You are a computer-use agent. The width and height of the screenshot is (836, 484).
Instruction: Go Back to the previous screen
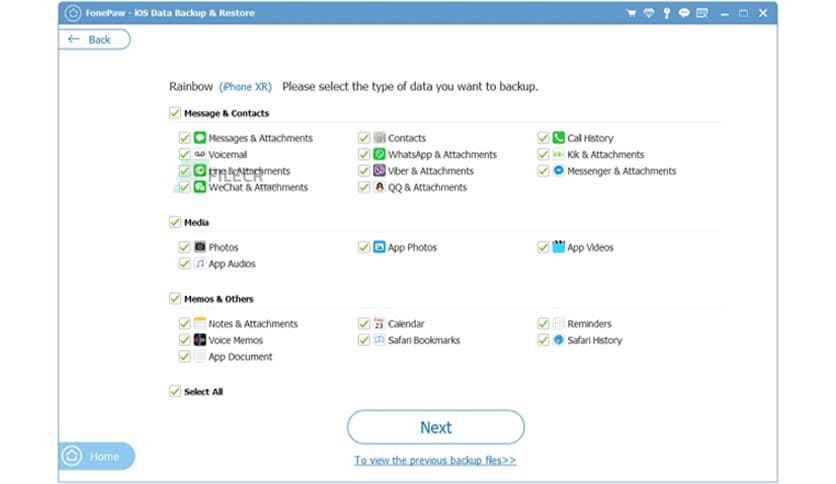pyautogui.click(x=94, y=39)
